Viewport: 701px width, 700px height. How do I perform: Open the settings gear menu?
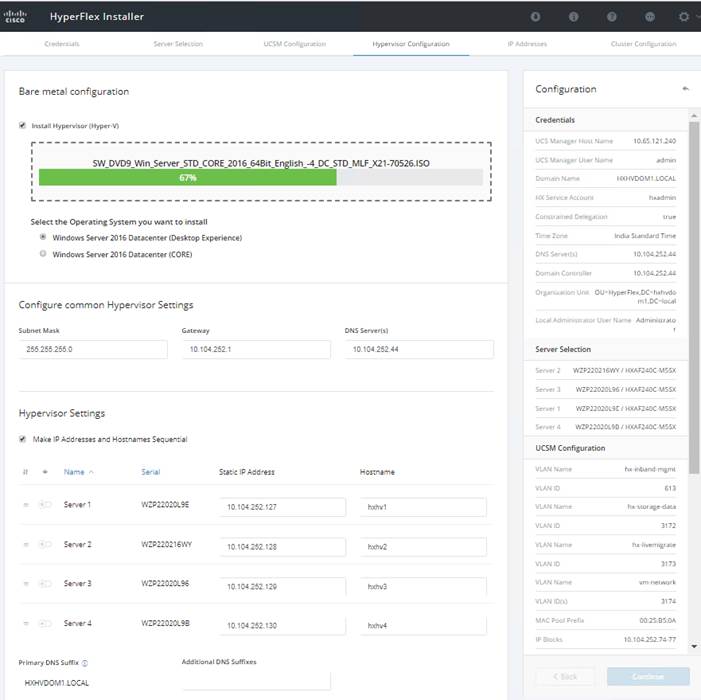pos(684,16)
